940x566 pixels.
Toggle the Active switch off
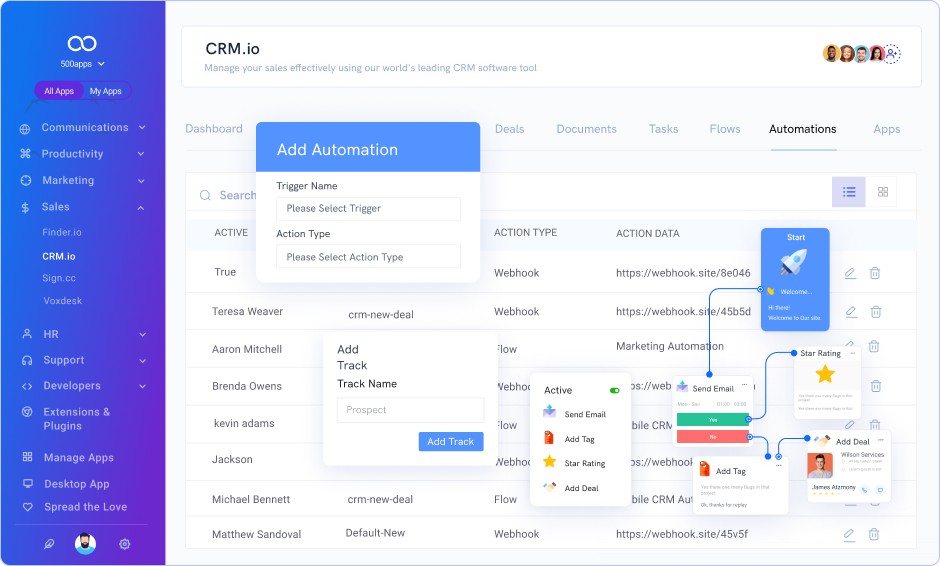click(x=614, y=390)
